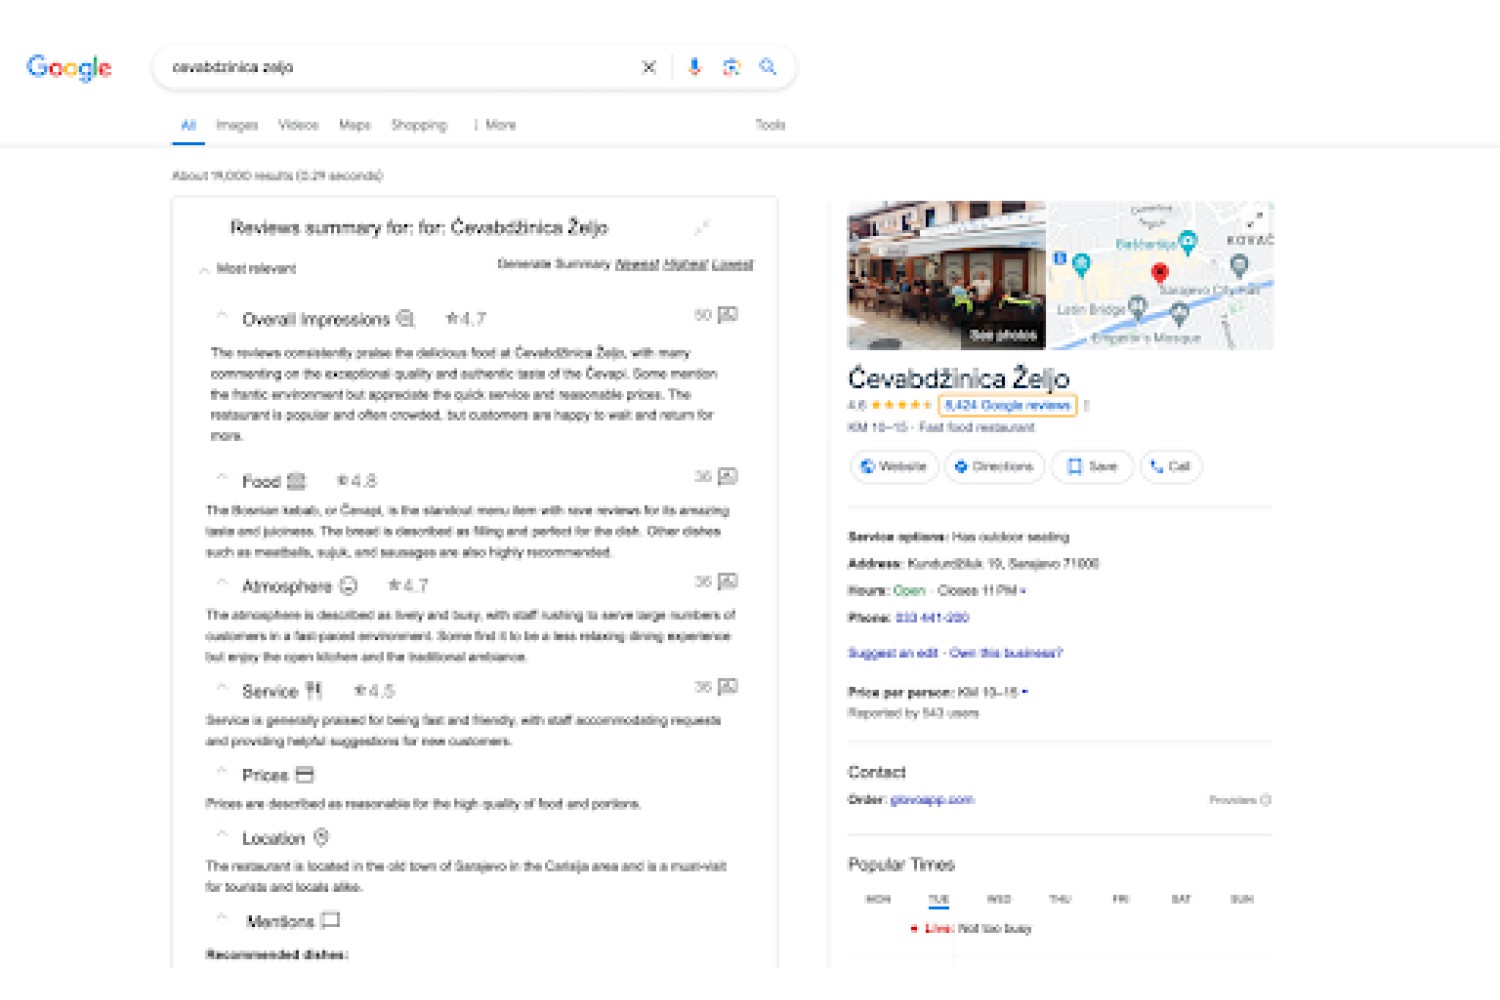The width and height of the screenshot is (1500, 1000).
Task: Open the glovoapp.com order link
Action: [x=932, y=800]
